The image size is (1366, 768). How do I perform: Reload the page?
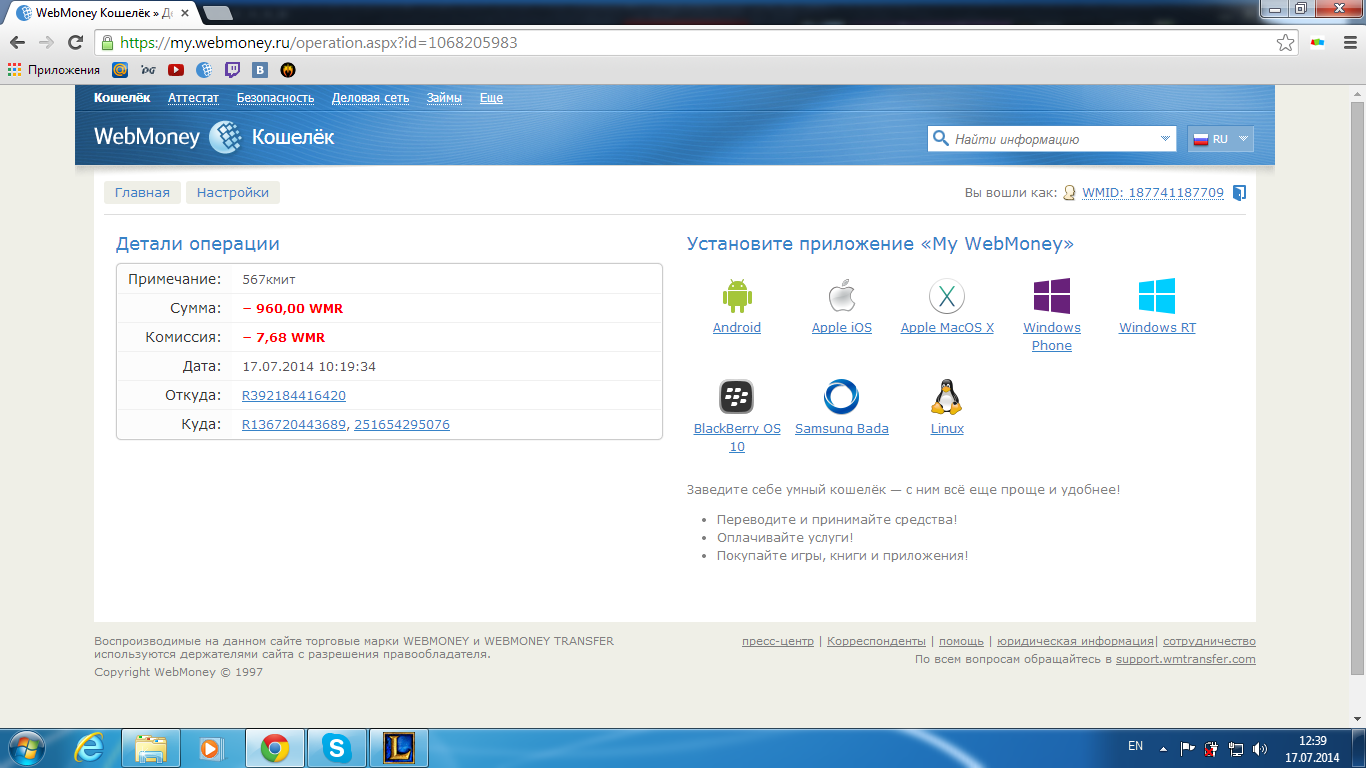click(75, 43)
